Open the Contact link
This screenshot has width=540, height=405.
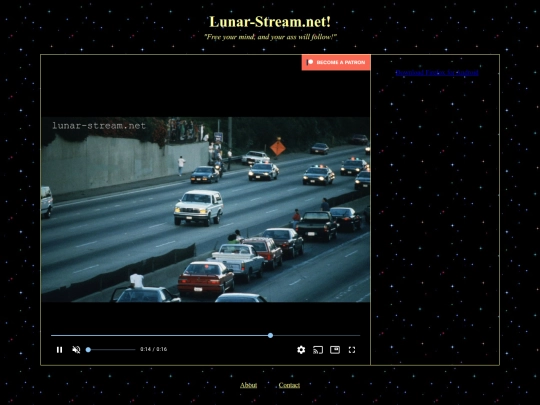tap(289, 385)
